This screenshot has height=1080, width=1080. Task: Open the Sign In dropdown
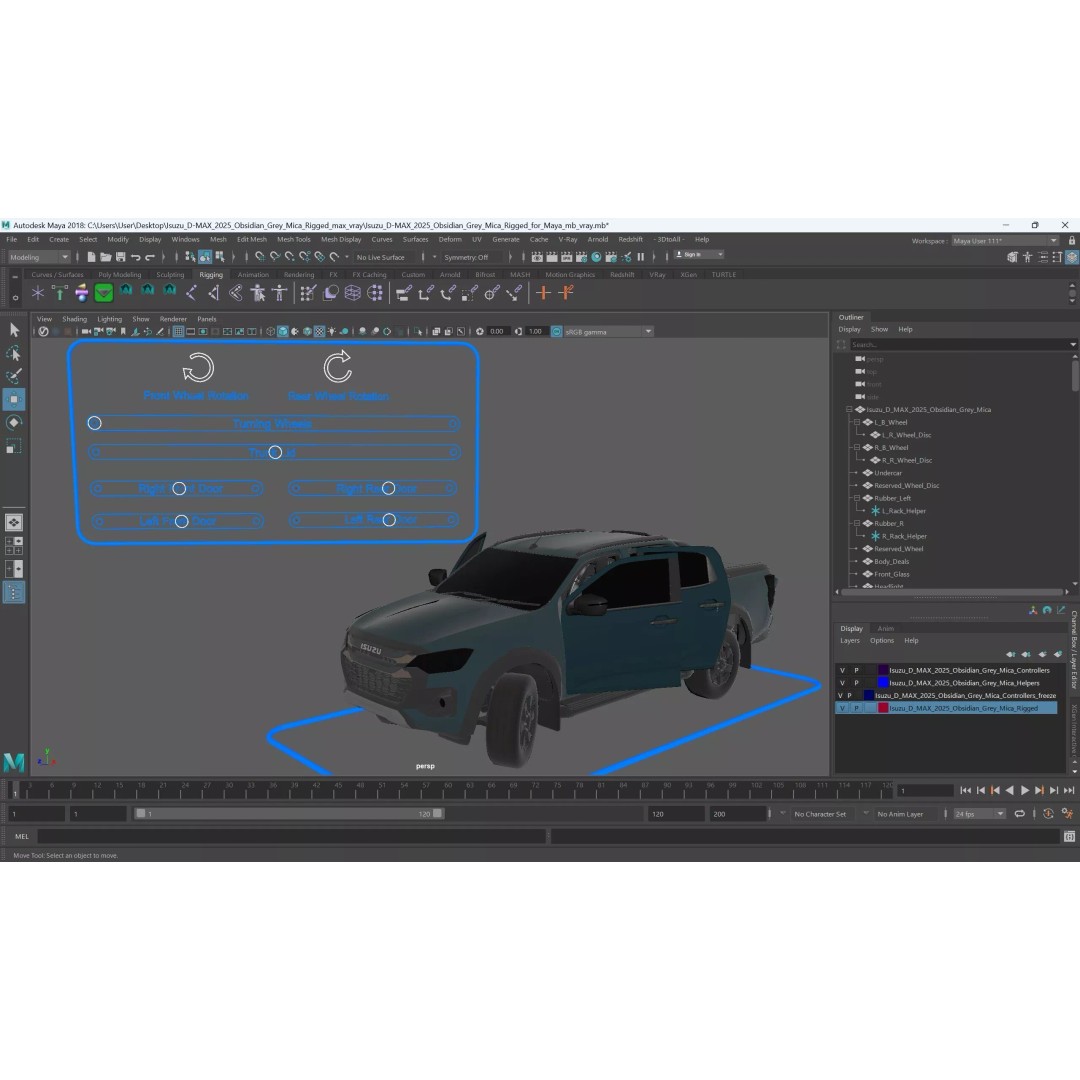pyautogui.click(x=698, y=255)
